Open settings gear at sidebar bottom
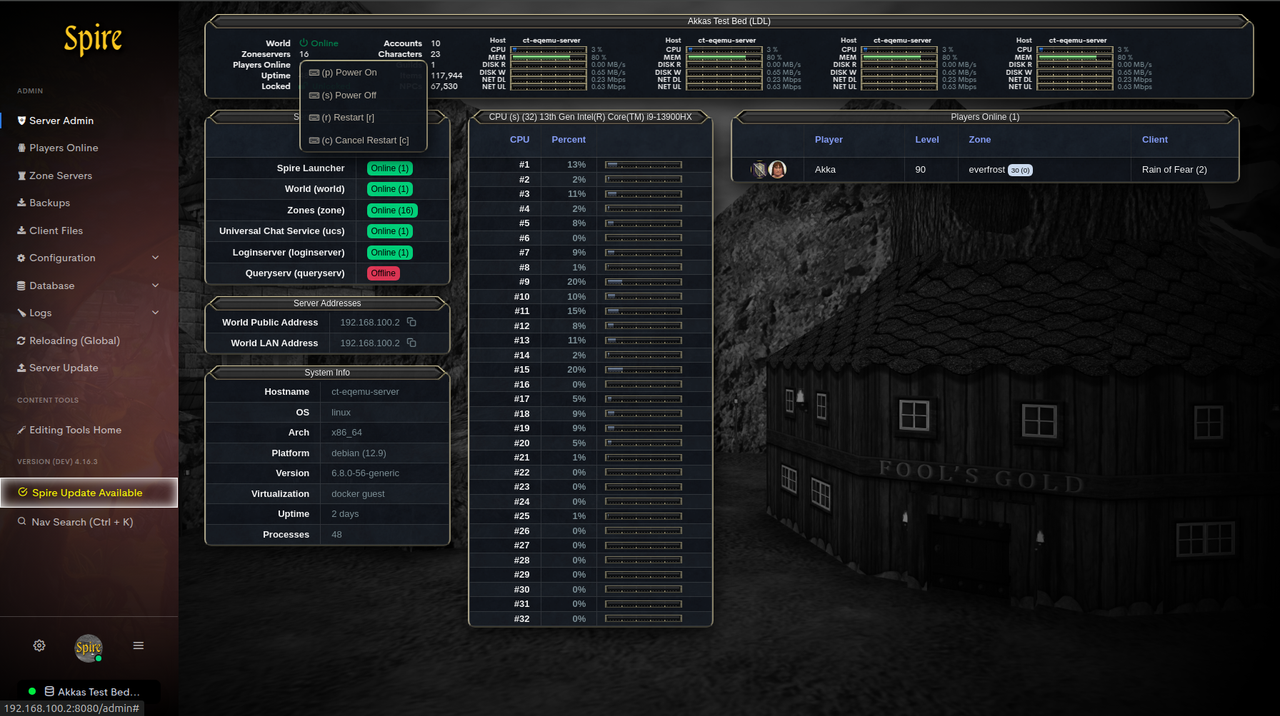This screenshot has height=716, width=1280. pyautogui.click(x=39, y=646)
